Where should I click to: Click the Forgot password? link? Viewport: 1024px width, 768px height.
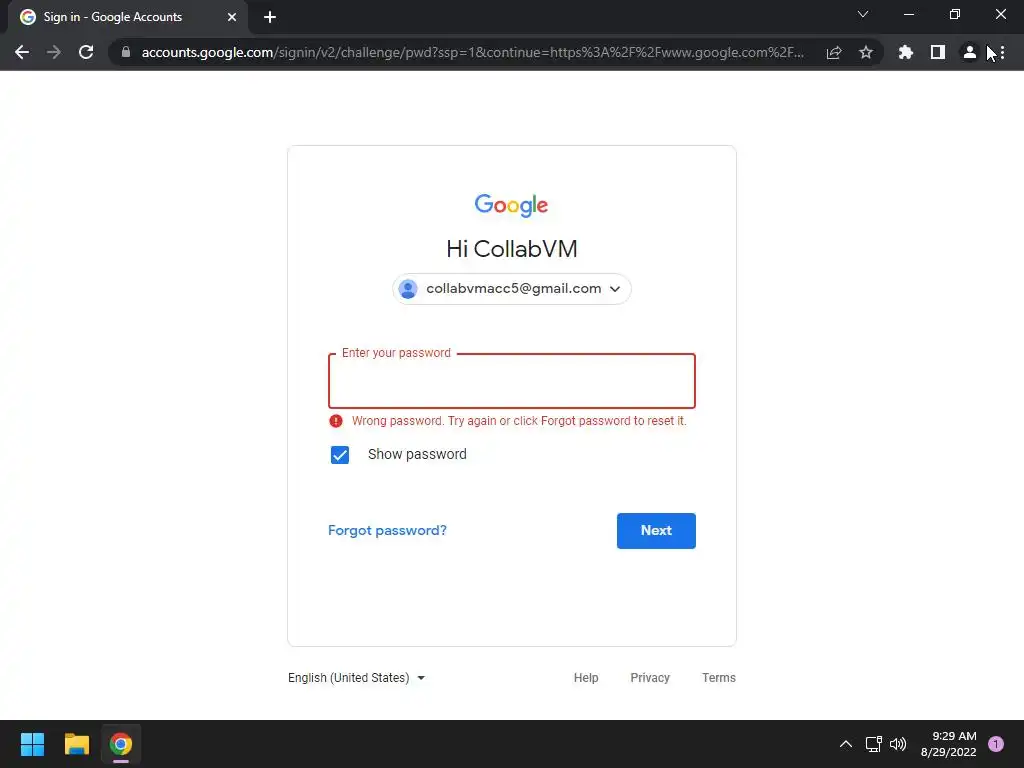pyautogui.click(x=387, y=530)
